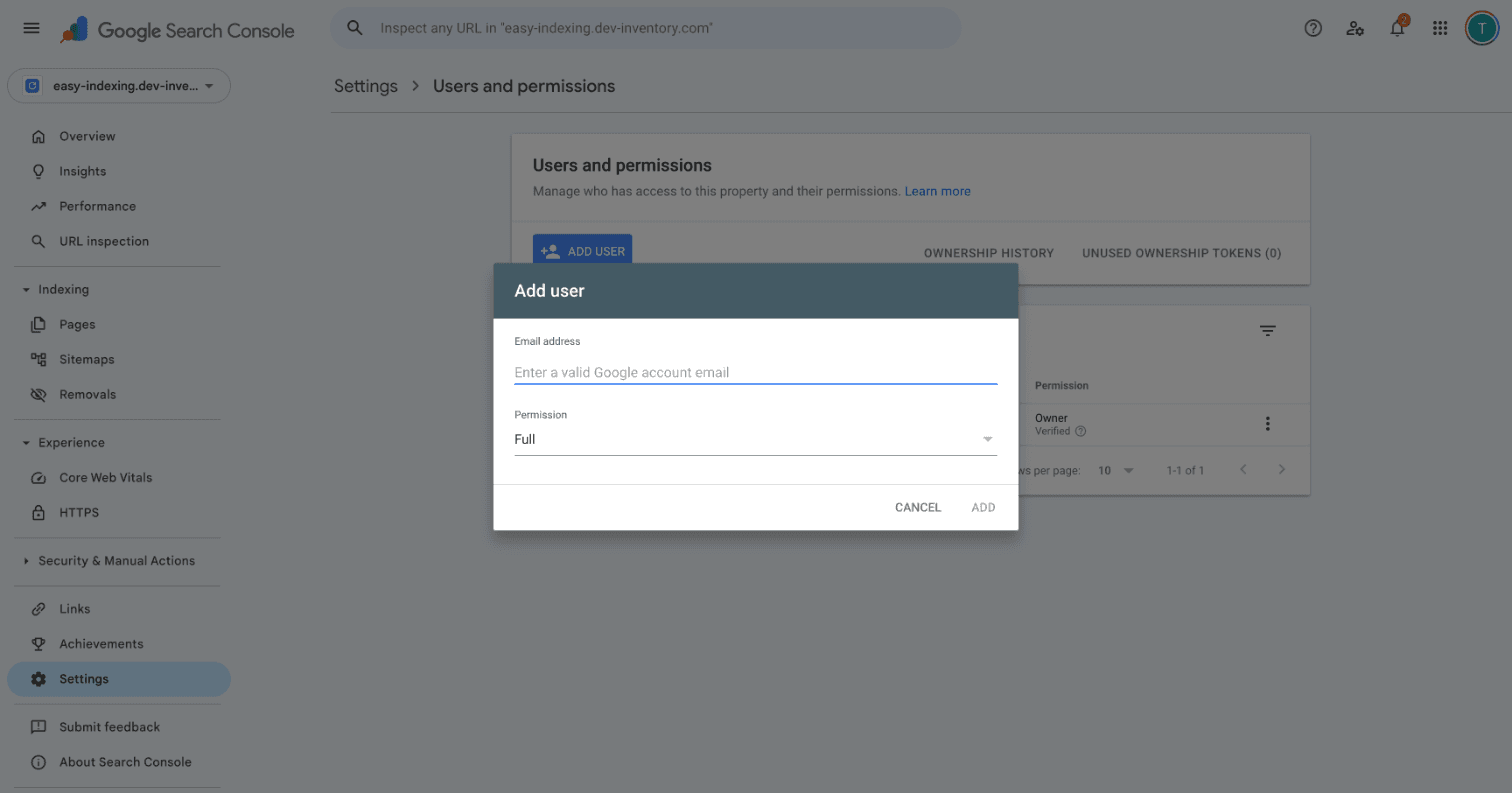Open the three-dot menu for Owner row
This screenshot has width=1512, height=793.
coord(1267,424)
